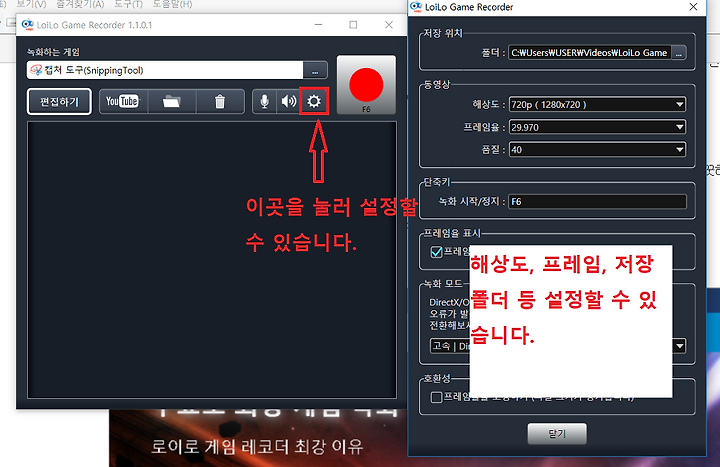Image resolution: width=720 pixels, height=467 pixels.
Task: Toggle microphone recording icon
Action: click(x=264, y=101)
